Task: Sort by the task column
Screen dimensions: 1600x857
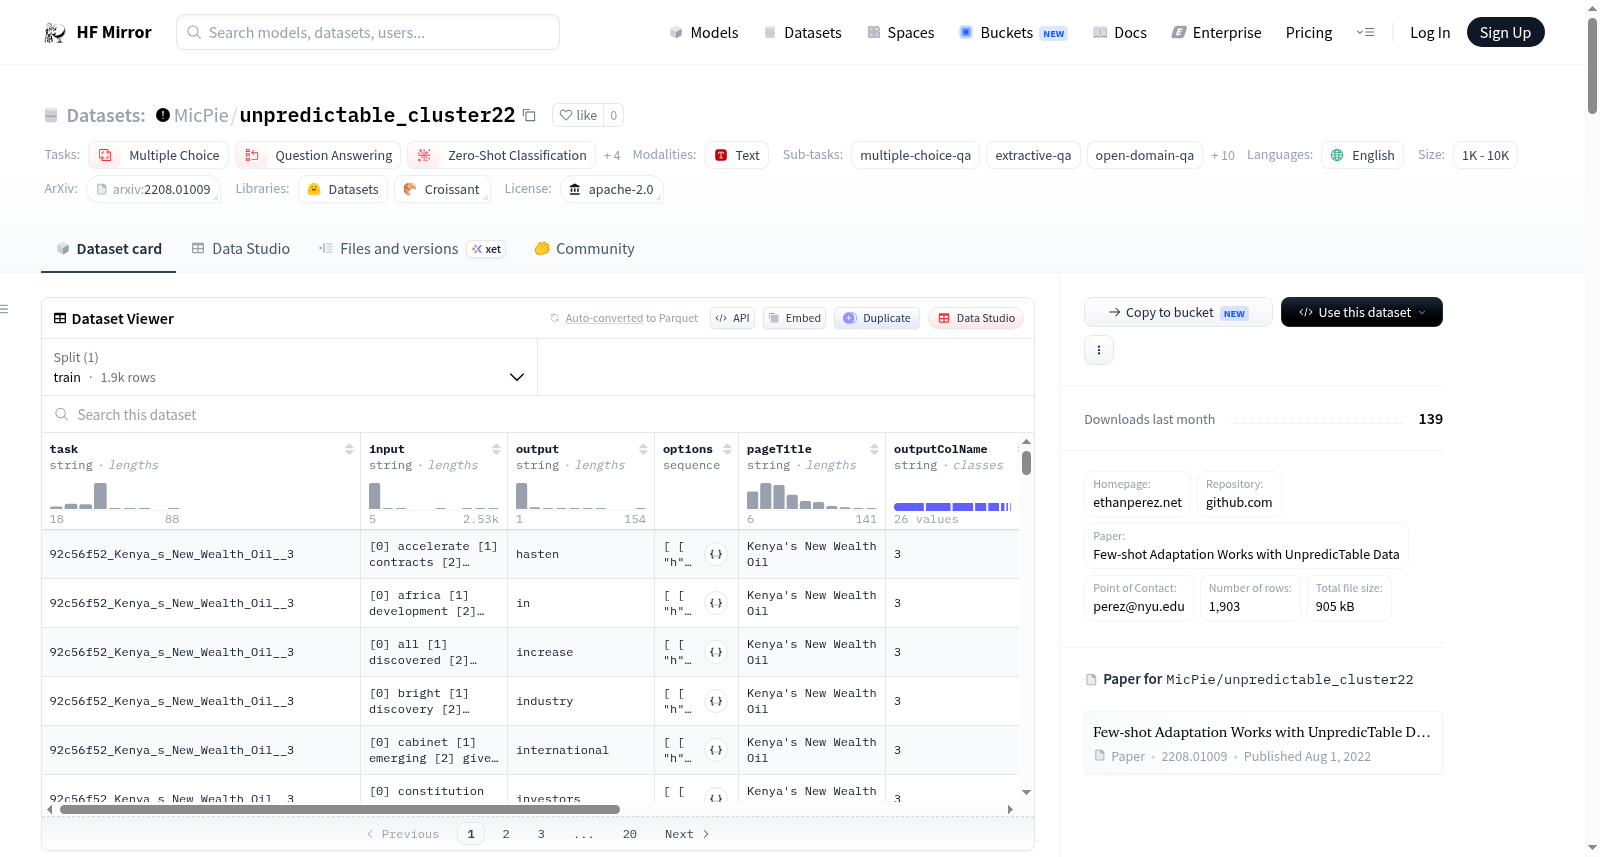Action: tap(349, 449)
